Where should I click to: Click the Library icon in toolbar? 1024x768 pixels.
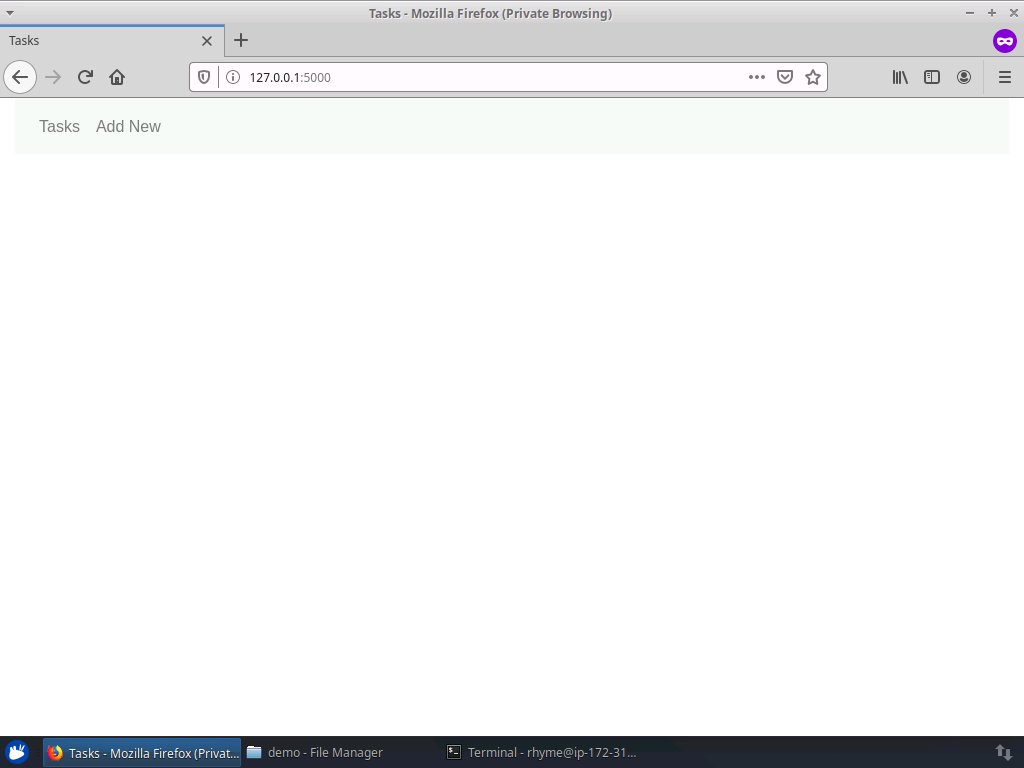(x=899, y=77)
